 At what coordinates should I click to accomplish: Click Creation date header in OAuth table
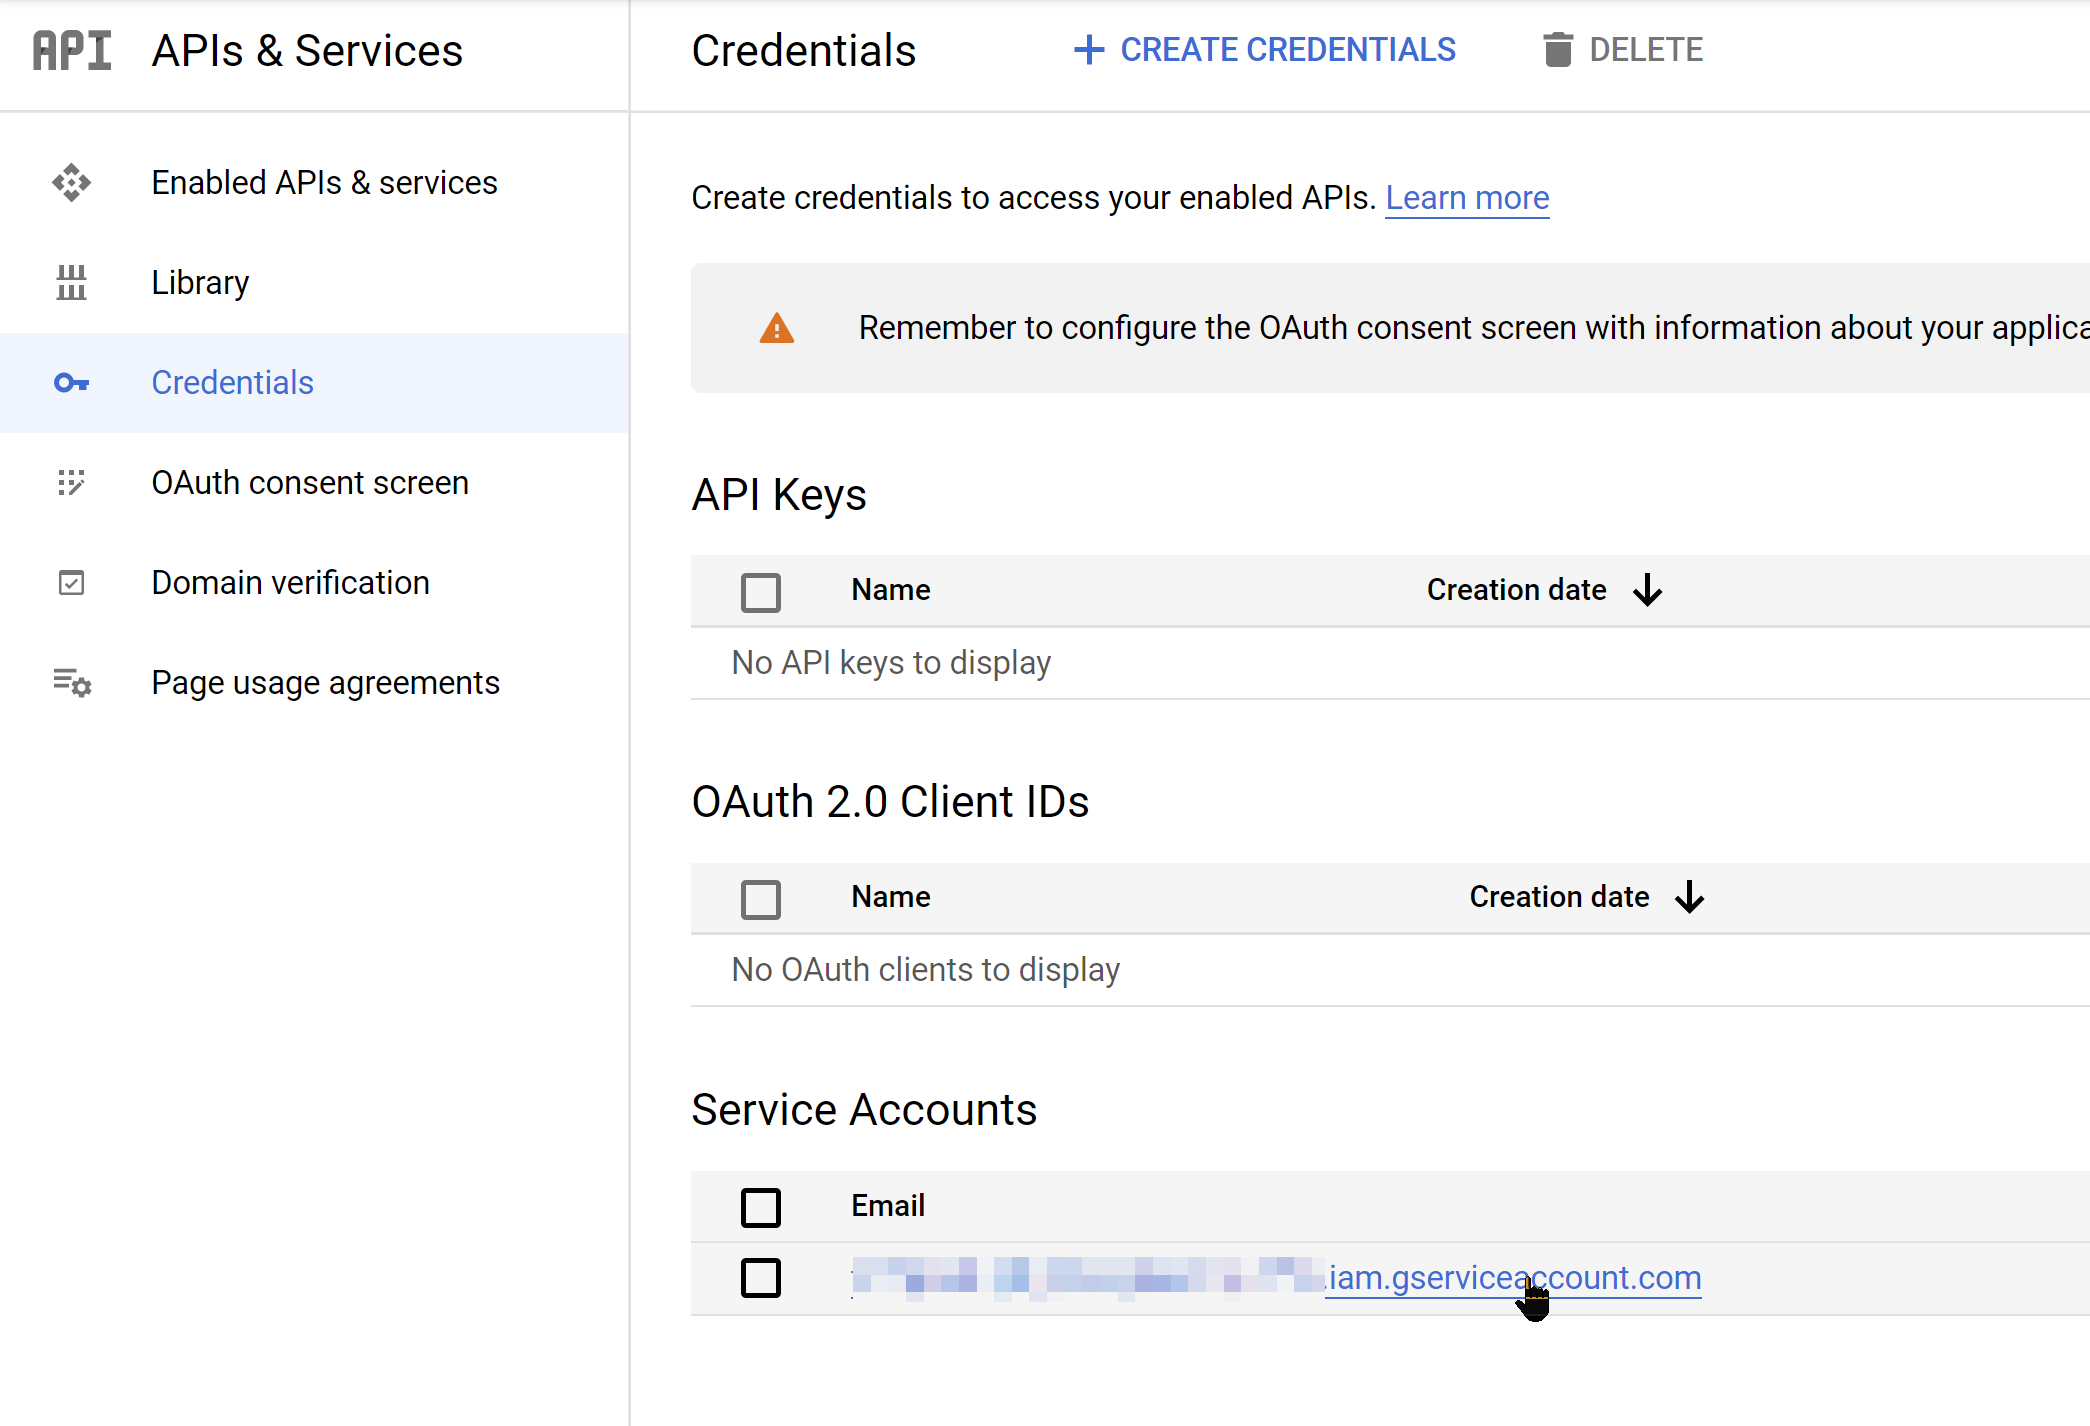(x=1559, y=897)
